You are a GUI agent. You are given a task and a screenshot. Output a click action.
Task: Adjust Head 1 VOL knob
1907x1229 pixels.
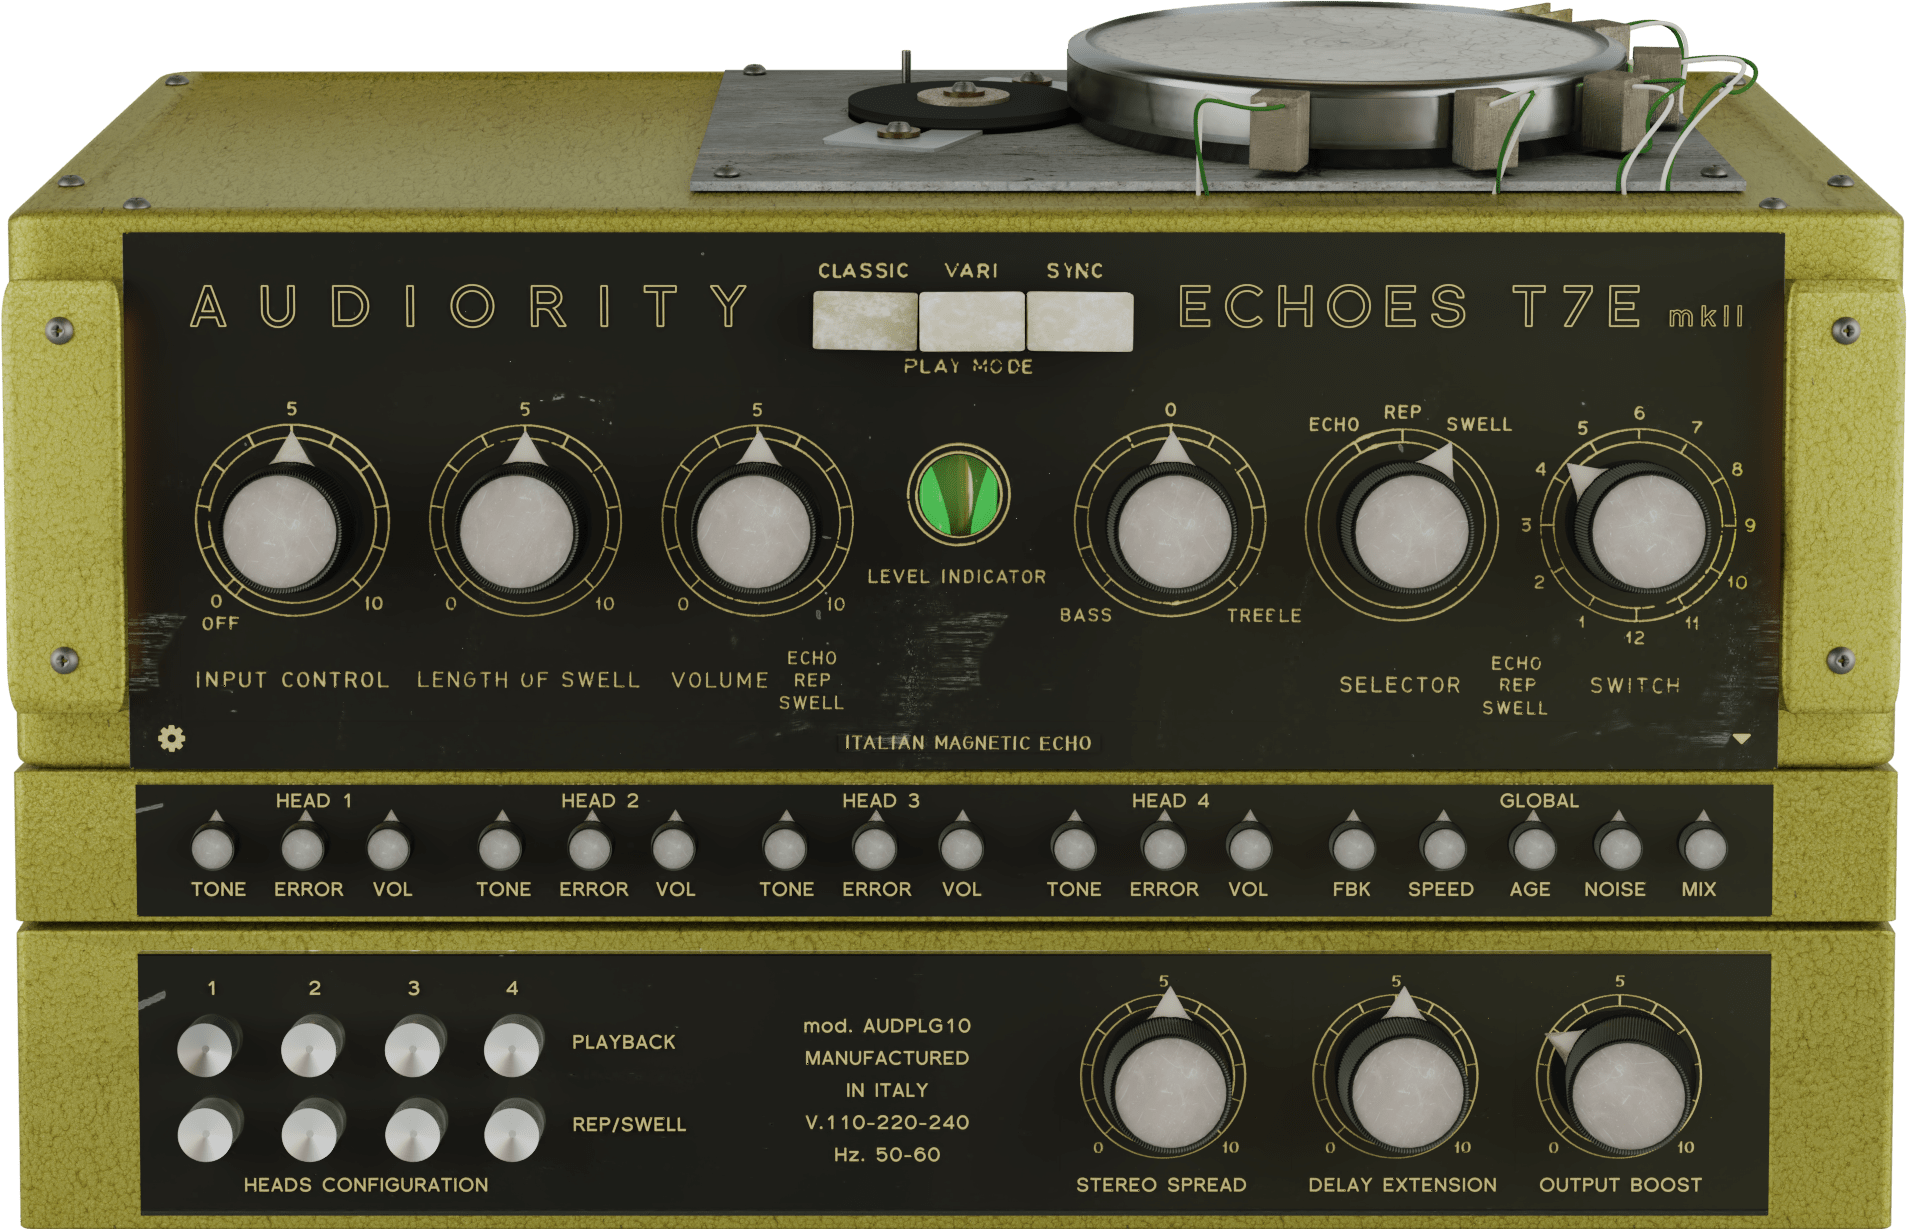click(x=389, y=846)
